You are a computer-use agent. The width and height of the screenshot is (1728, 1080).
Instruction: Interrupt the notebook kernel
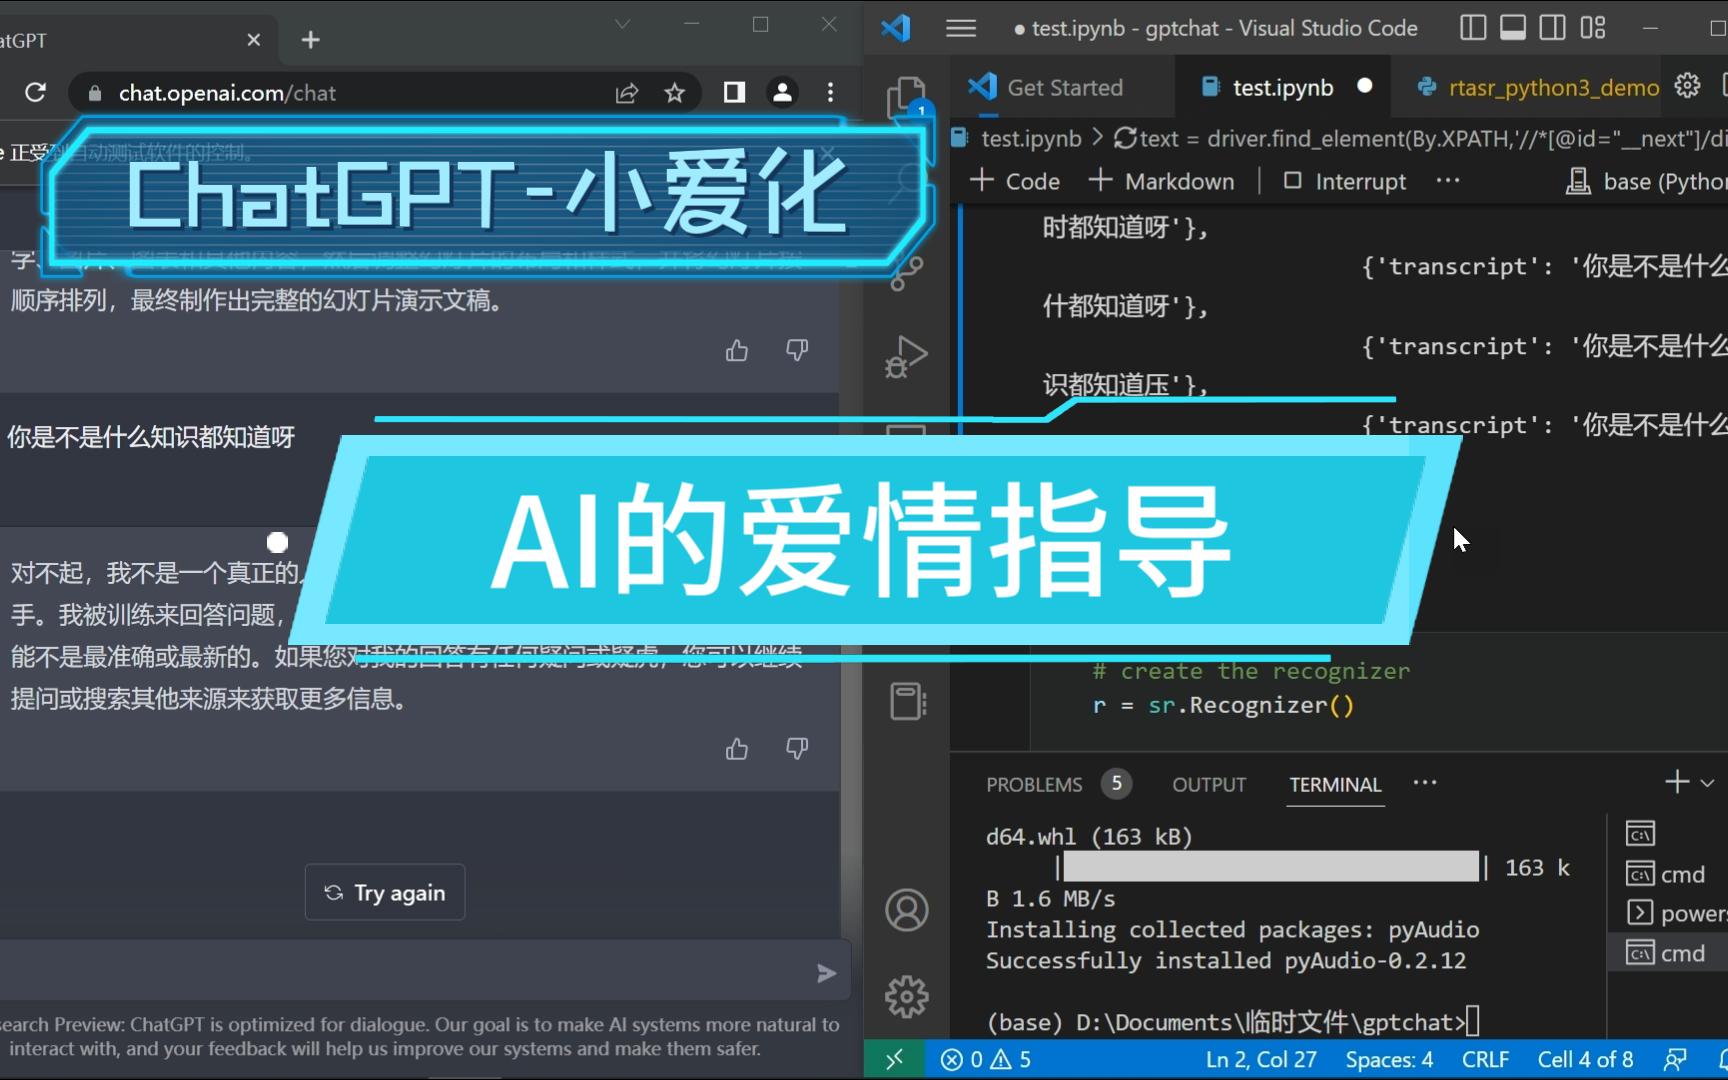pos(1345,181)
